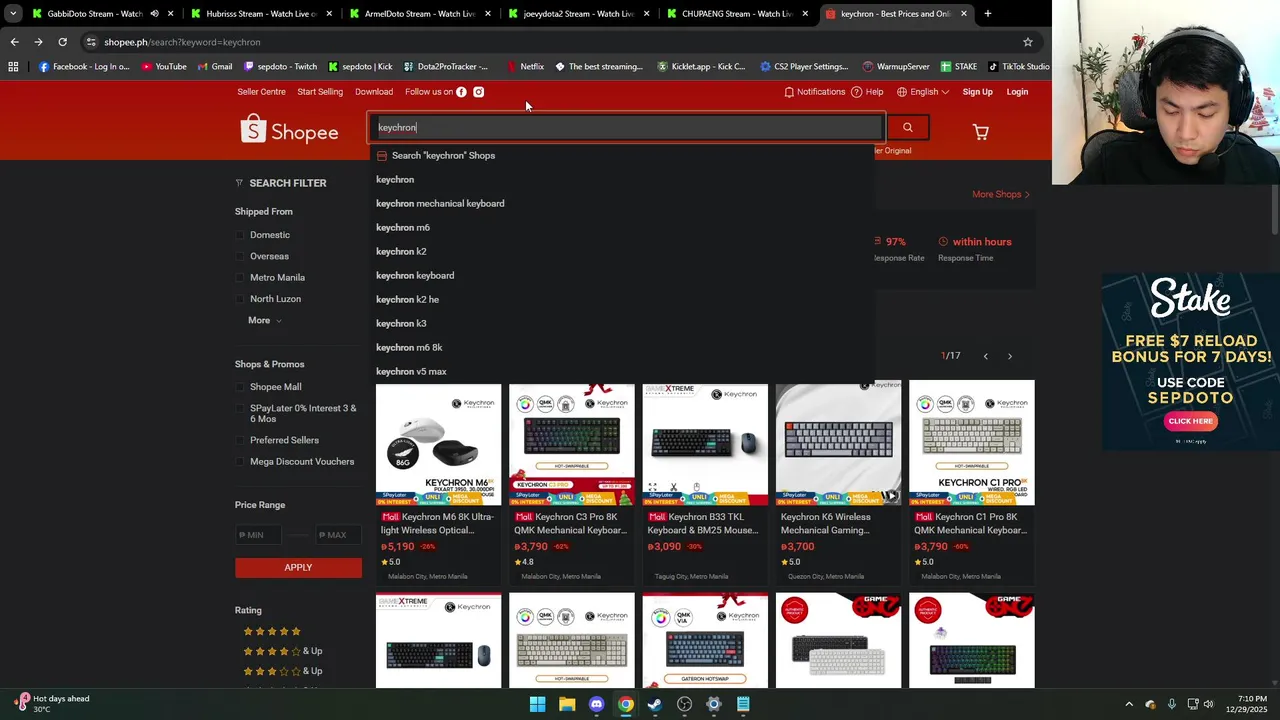1280x720 pixels.
Task: Click the keychron search input field
Action: click(628, 127)
